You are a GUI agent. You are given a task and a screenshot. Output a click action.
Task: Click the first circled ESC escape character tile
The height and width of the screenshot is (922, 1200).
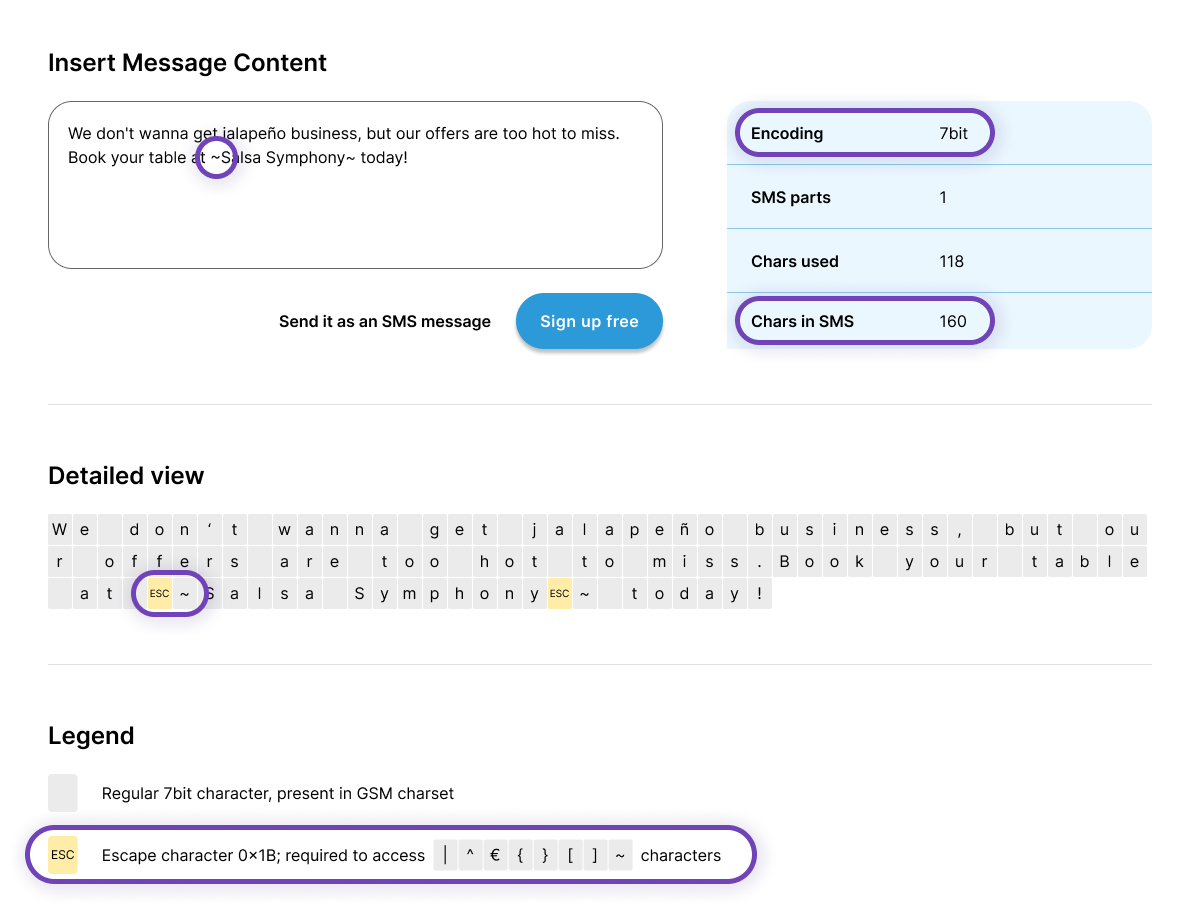tap(159, 593)
